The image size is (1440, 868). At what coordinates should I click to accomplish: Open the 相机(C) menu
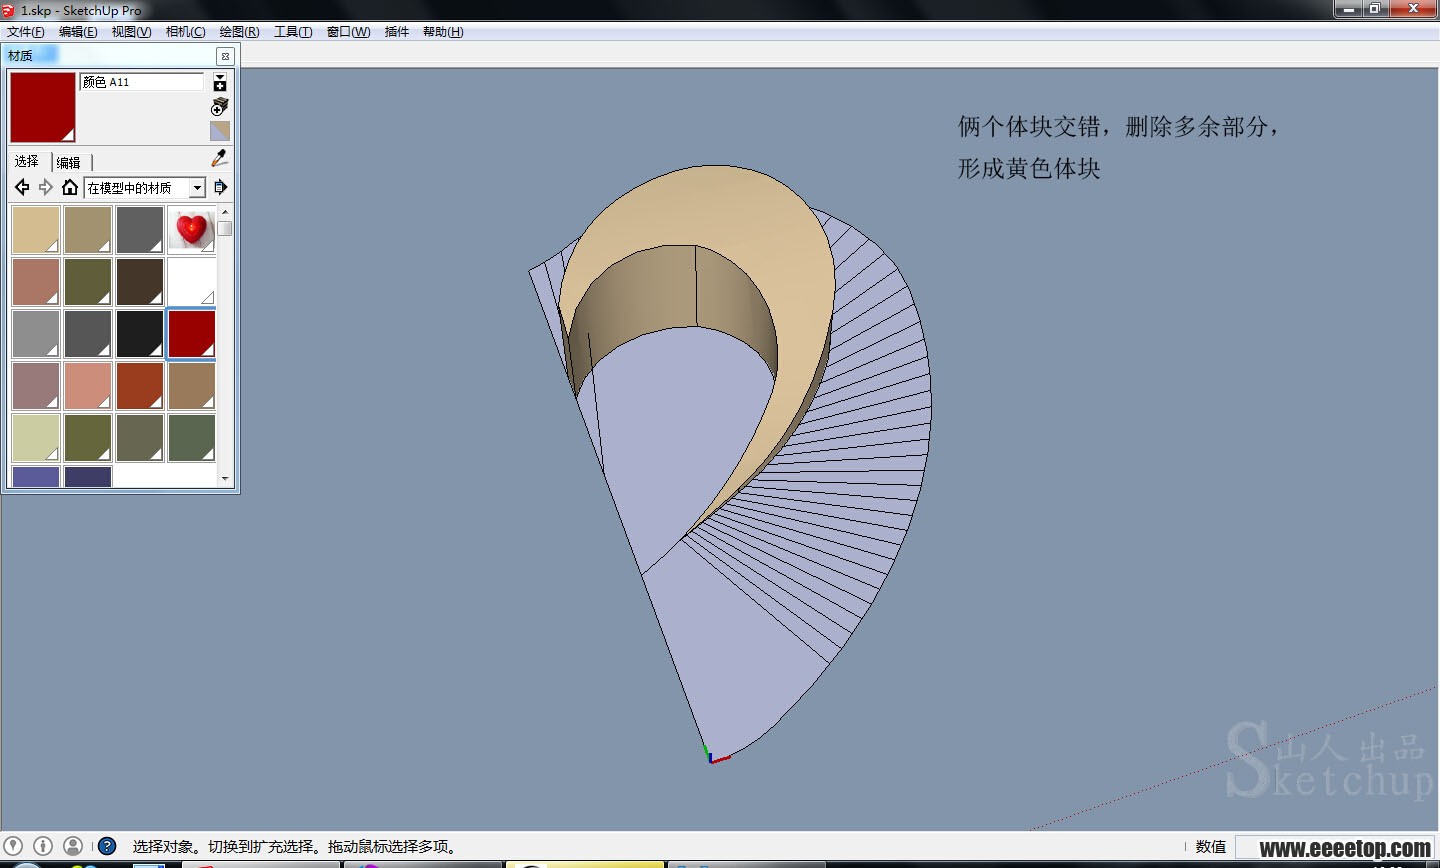tap(185, 32)
